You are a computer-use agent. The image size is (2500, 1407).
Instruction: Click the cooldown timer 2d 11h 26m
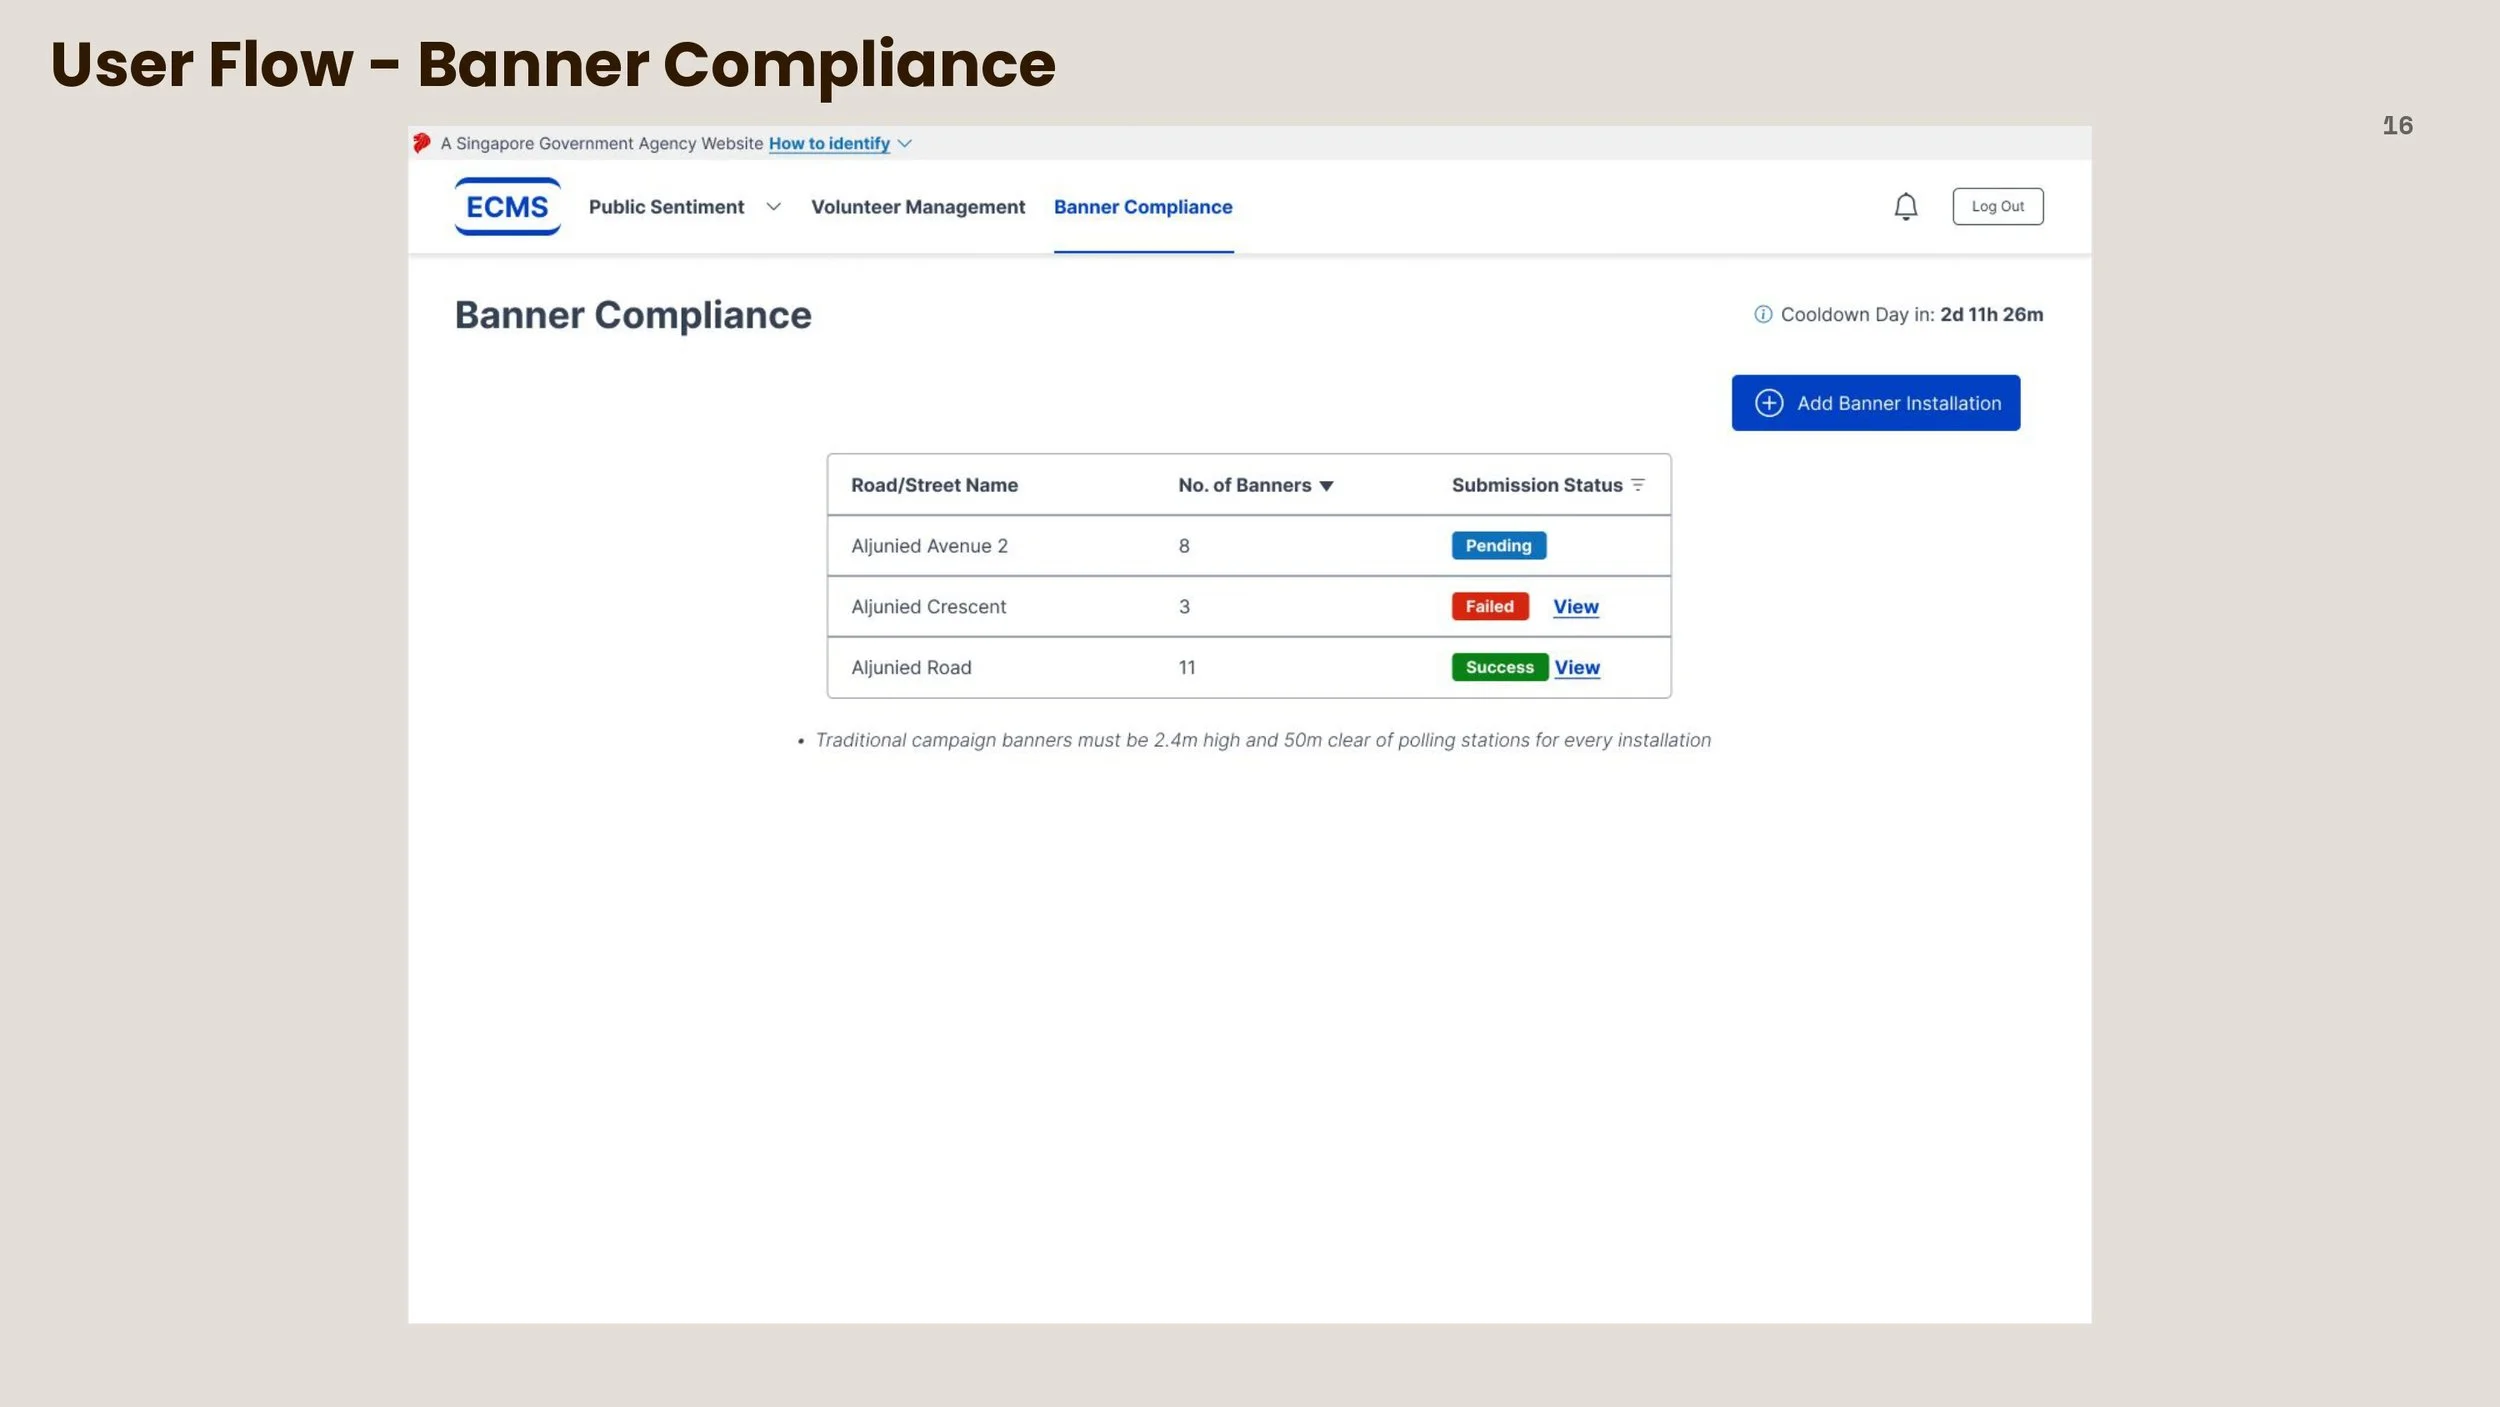point(1991,314)
